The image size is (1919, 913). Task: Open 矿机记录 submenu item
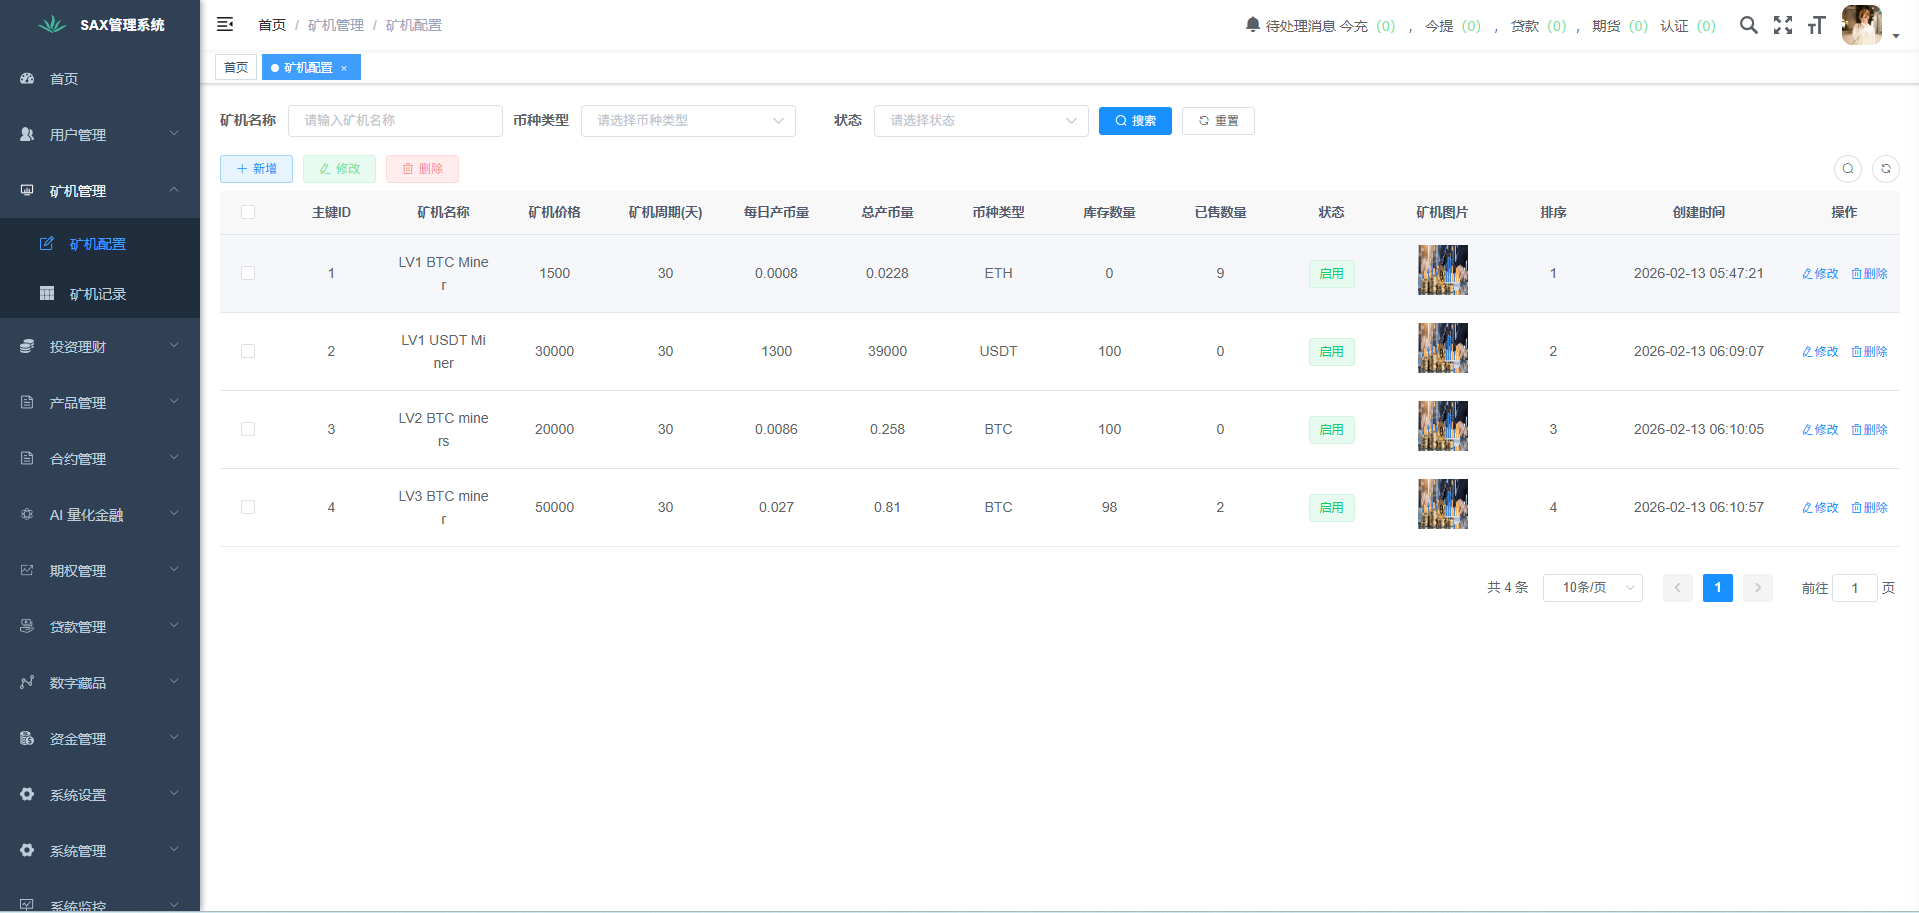[100, 293]
